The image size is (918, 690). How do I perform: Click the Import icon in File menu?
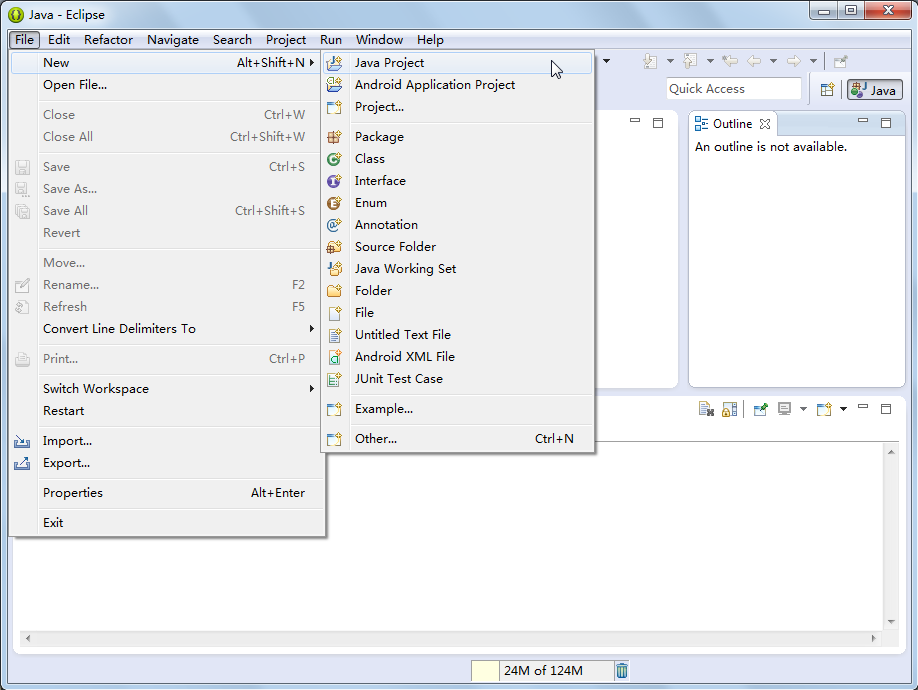coord(23,441)
